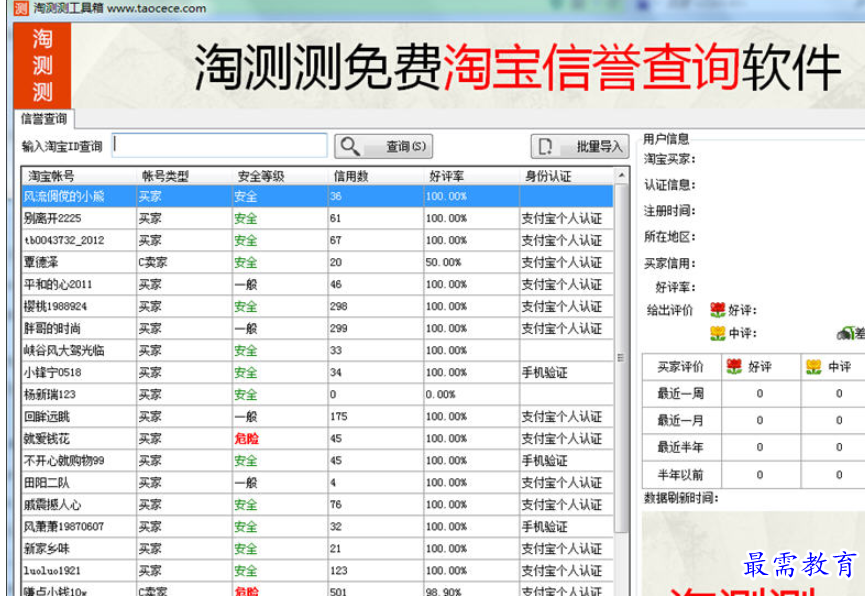This screenshot has height=596, width=865.
Task: Select the account 别离开2225
Action: [x=52, y=219]
